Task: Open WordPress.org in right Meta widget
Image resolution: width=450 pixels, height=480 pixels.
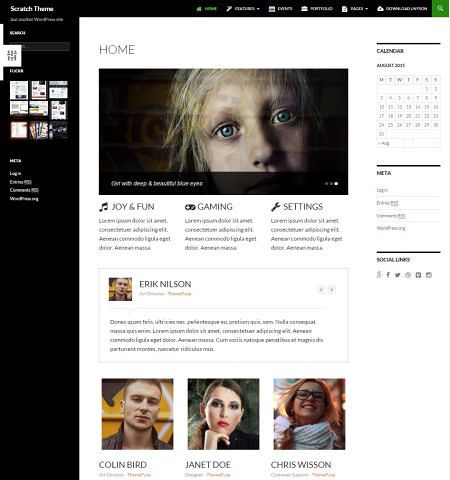Action: [x=391, y=228]
